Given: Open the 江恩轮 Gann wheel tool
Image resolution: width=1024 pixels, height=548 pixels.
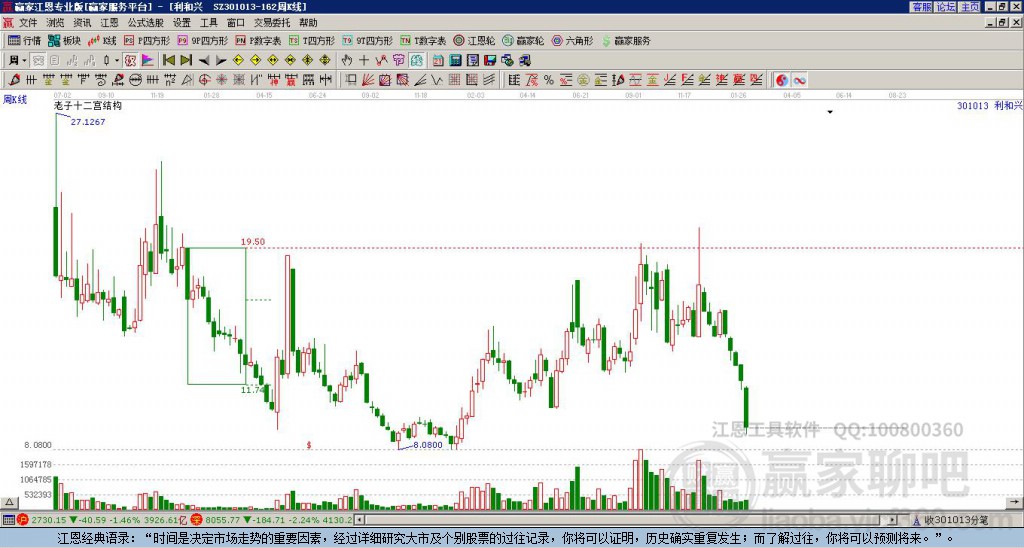Looking at the screenshot, I should point(474,40).
